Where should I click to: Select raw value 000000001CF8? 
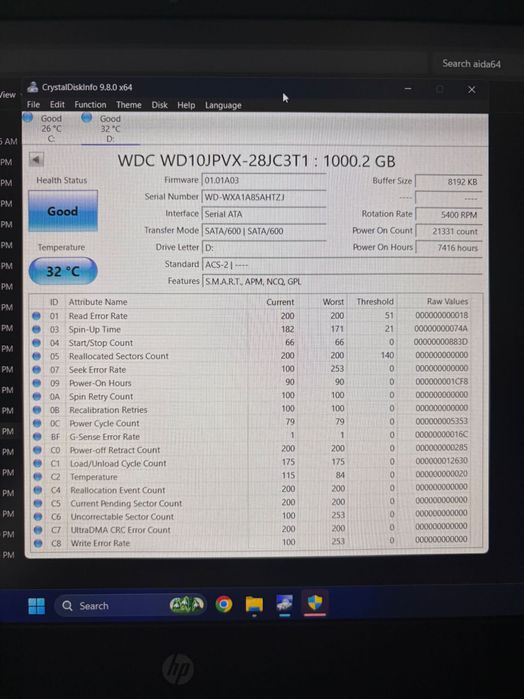(441, 382)
